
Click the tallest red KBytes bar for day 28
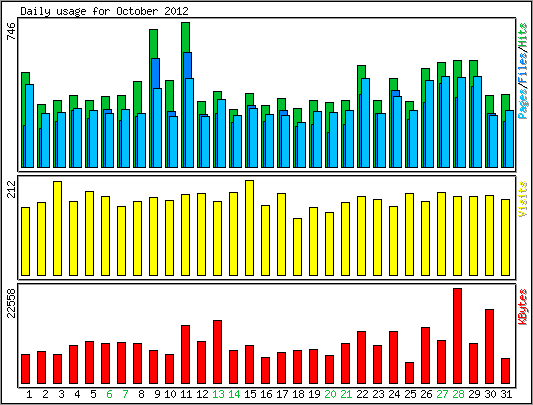458,336
